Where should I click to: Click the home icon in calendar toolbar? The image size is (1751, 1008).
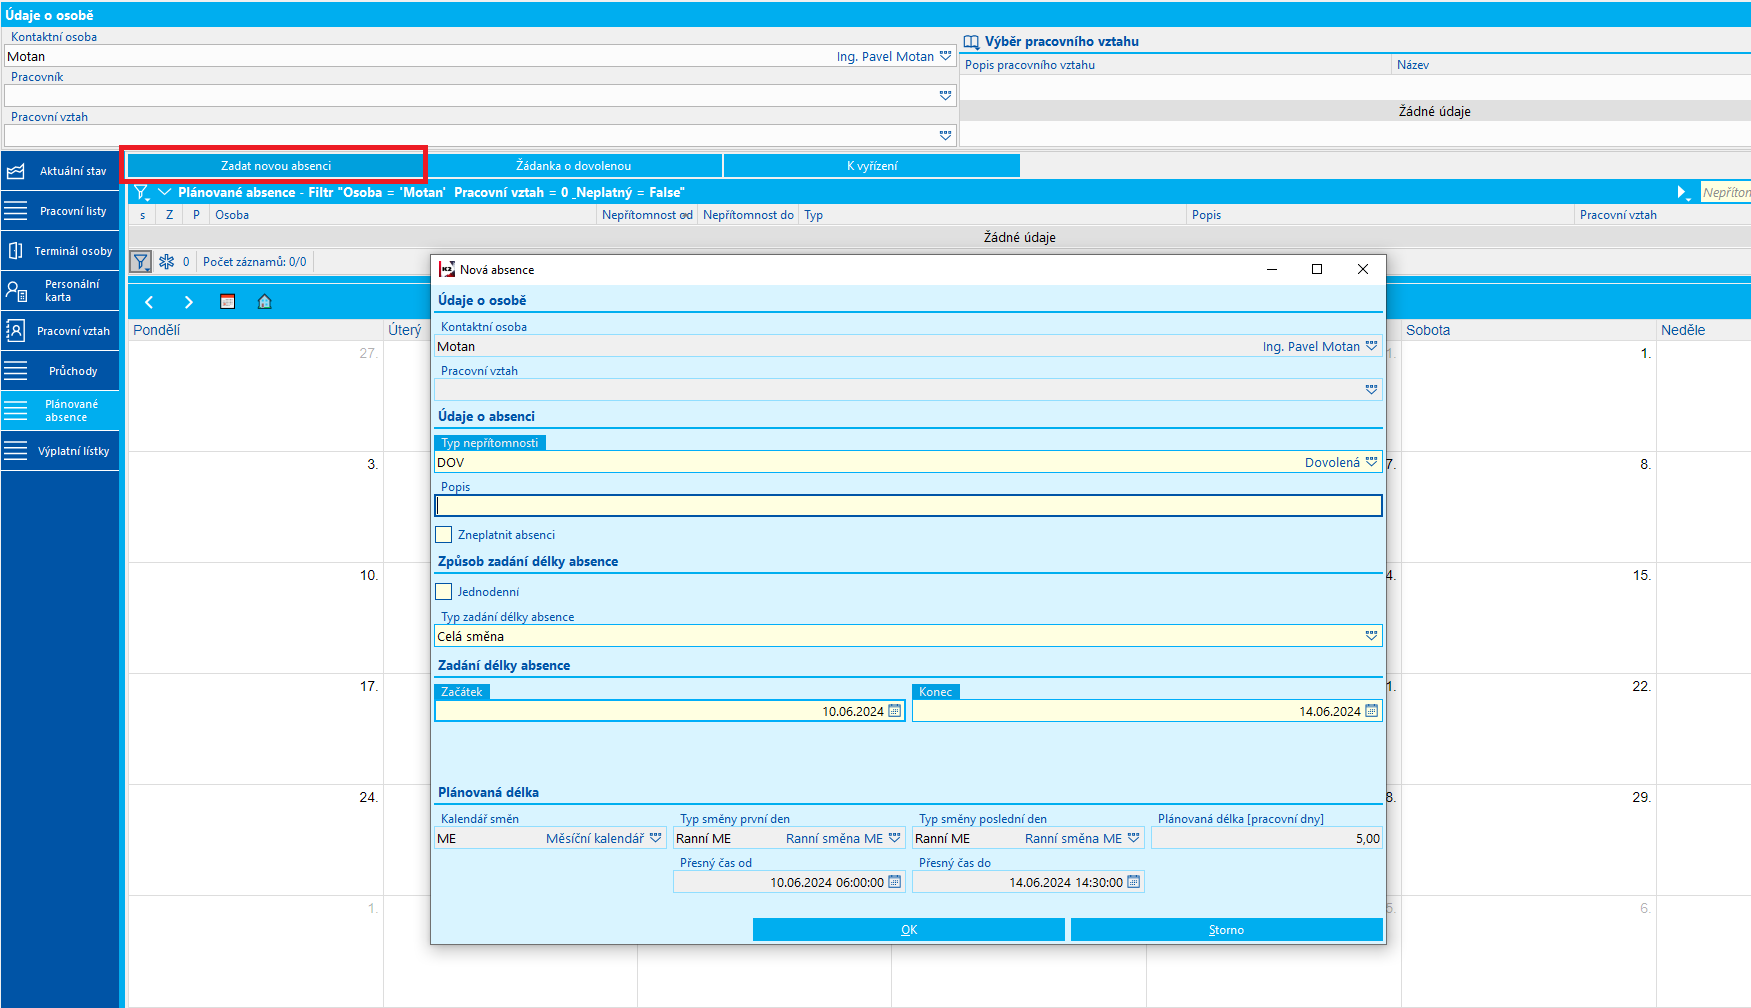265,302
